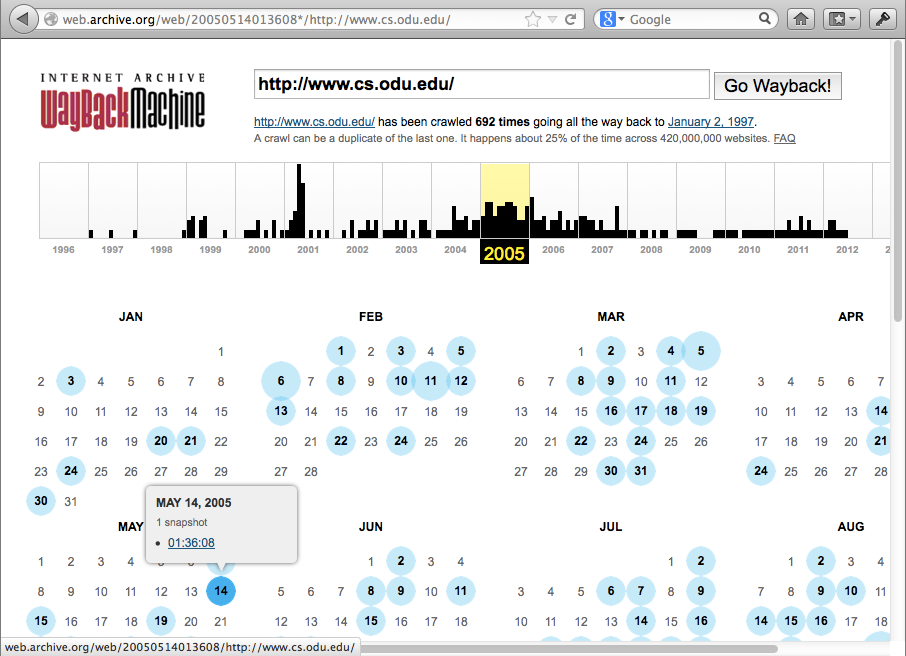The width and height of the screenshot is (906, 656).
Task: Go back to the previous page
Action: (x=23, y=19)
